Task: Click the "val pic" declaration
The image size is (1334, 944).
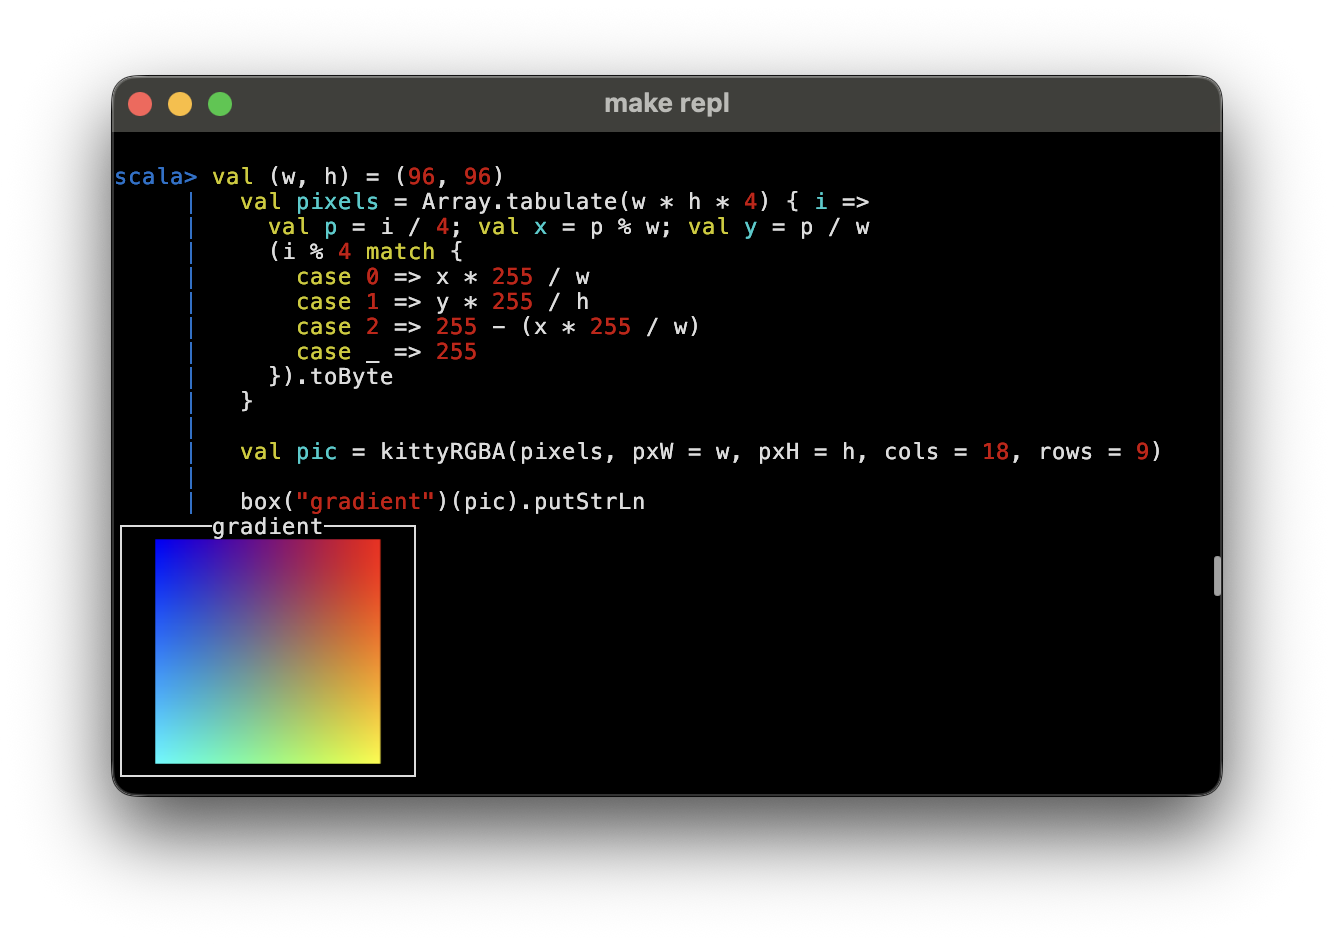Action: [289, 452]
